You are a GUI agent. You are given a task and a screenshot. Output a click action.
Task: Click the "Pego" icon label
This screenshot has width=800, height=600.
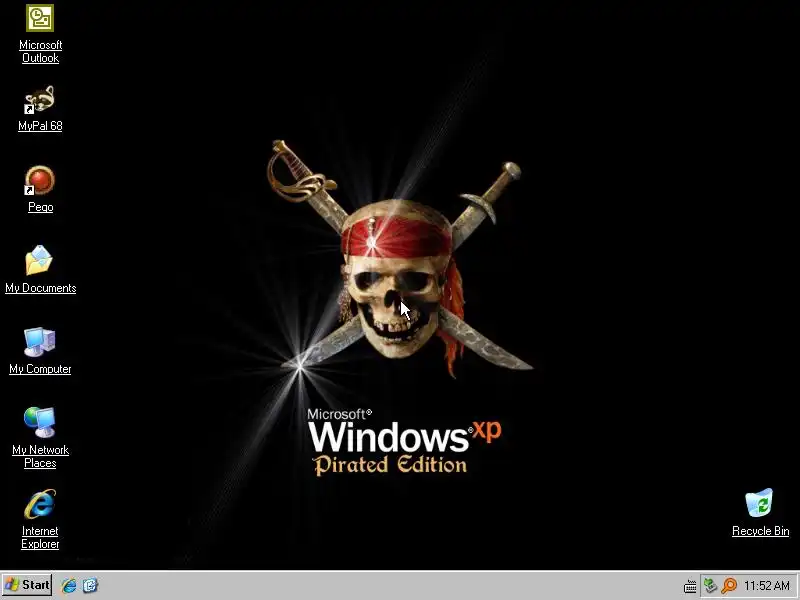pos(40,207)
